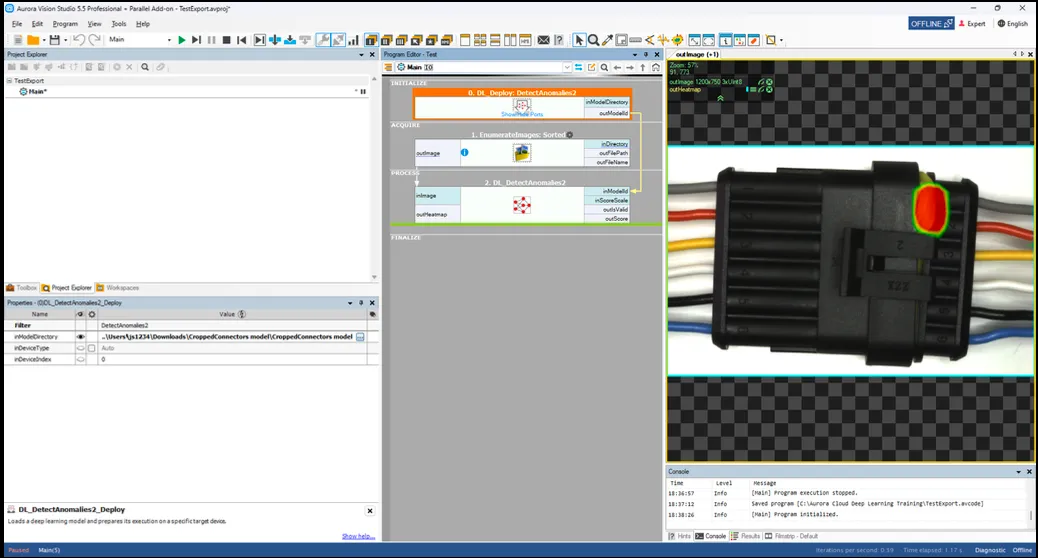Click the OFFLINE status button

(931, 23)
